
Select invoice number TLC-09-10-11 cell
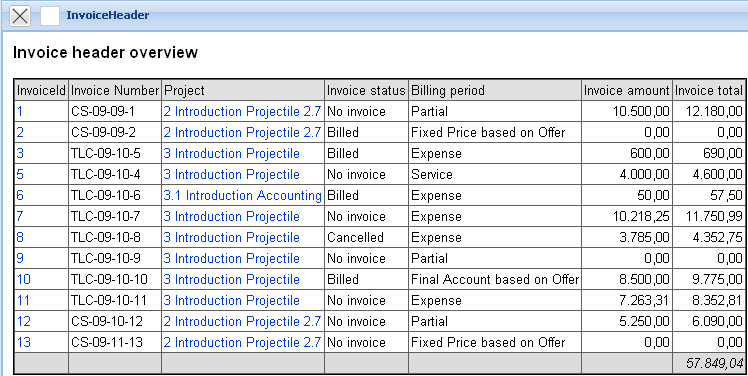[x=115, y=301]
